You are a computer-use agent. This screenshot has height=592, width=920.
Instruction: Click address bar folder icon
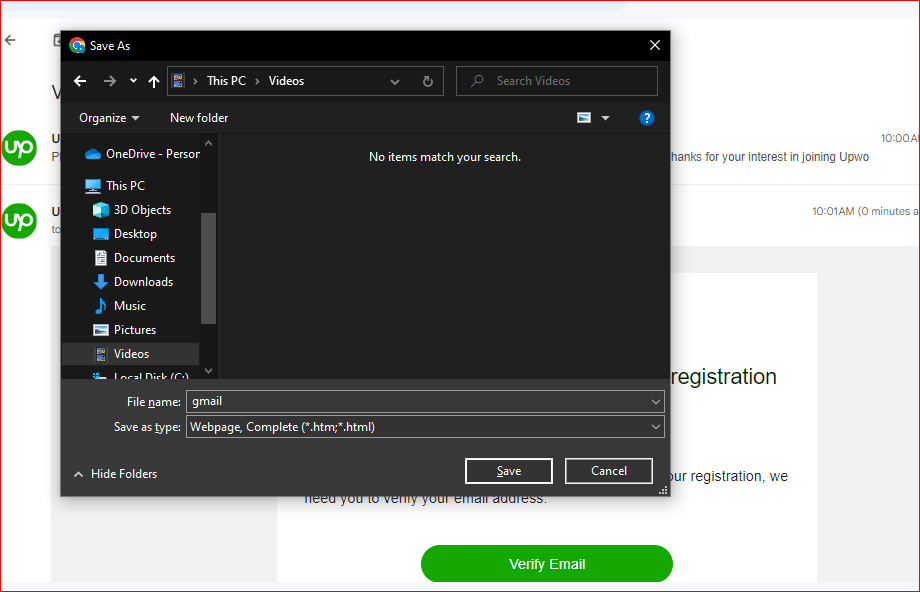[178, 81]
